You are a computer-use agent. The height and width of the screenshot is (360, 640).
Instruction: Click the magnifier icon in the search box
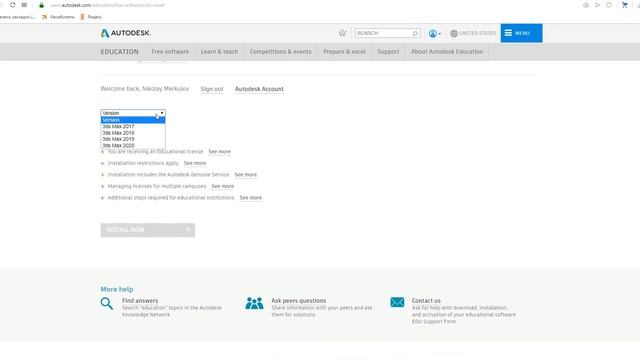(416, 33)
